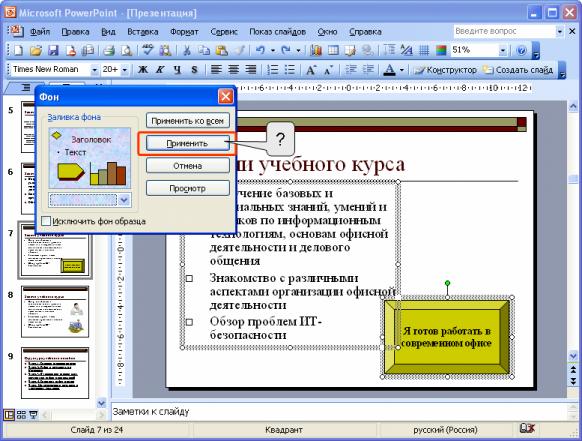Click 'Создать слайд' button
Screen dimensions: 582x441
pyautogui.click(x=518, y=70)
